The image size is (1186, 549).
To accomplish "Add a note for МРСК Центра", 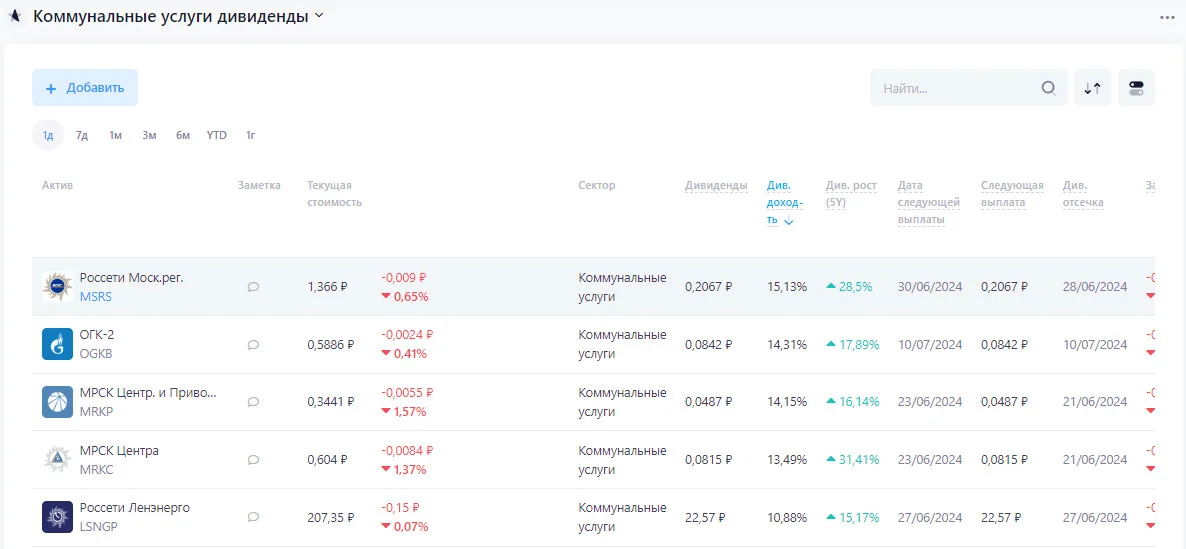I will coord(253,459).
